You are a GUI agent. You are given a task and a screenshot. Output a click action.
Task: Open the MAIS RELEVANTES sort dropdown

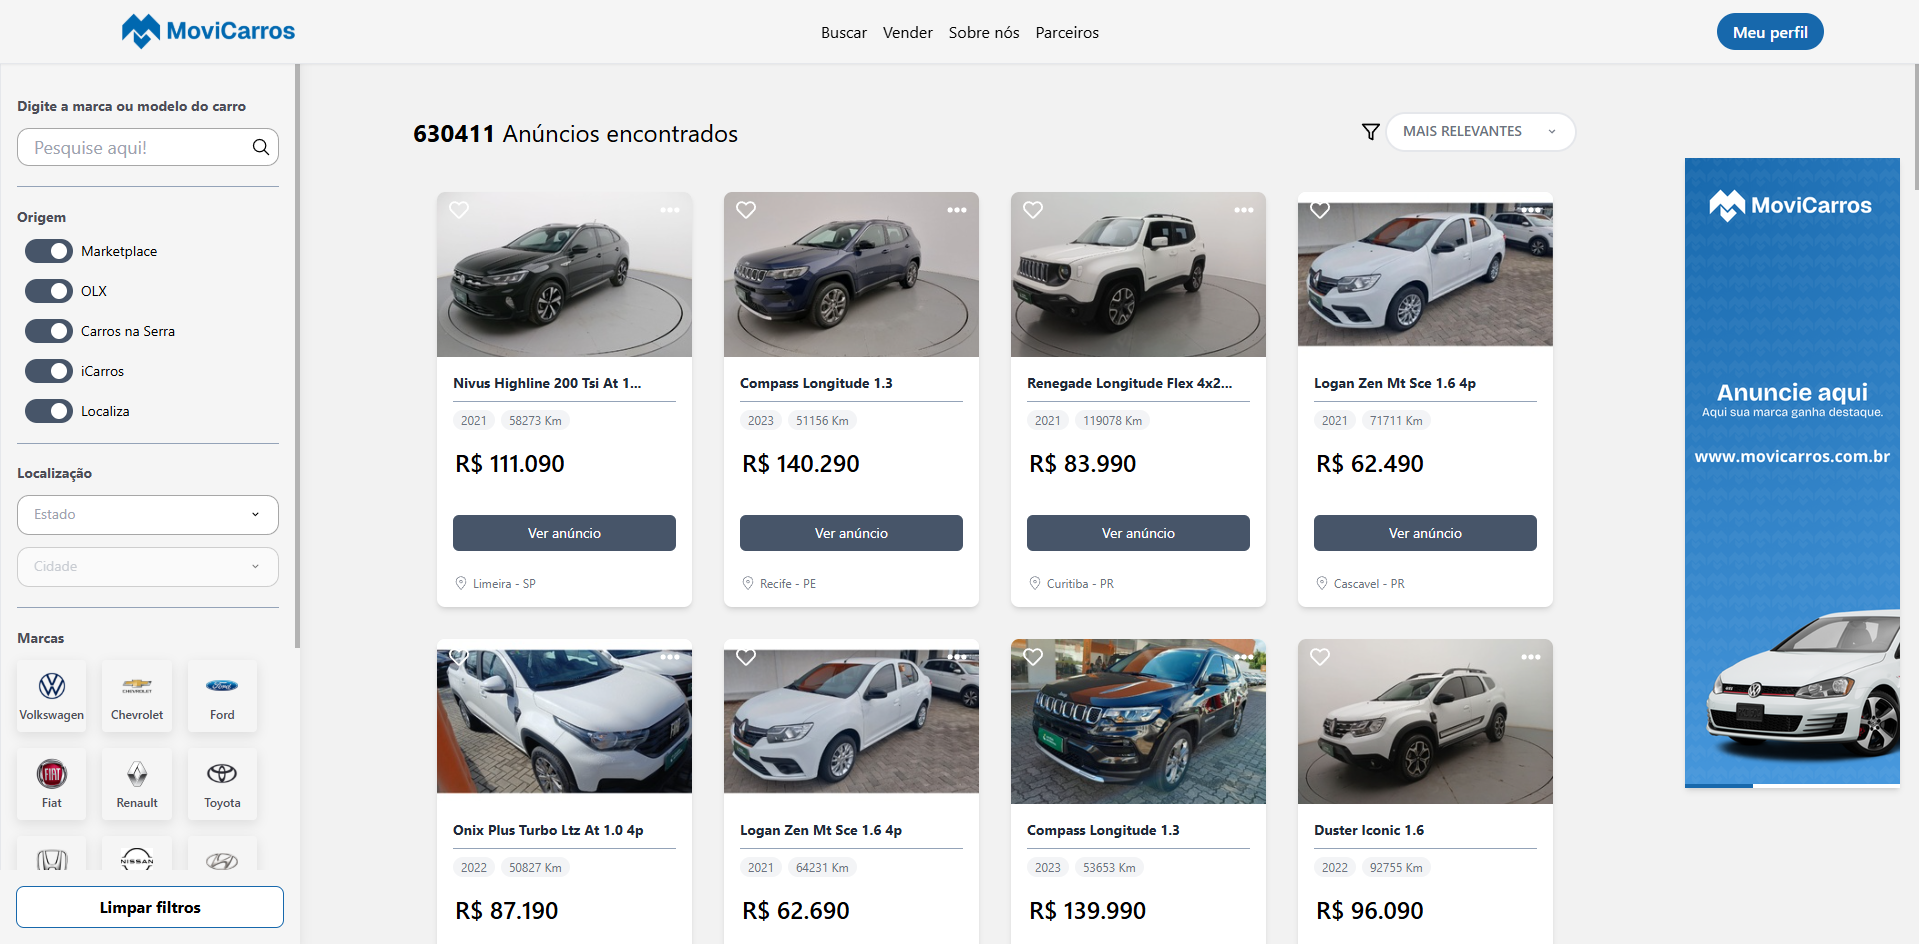(x=1480, y=132)
